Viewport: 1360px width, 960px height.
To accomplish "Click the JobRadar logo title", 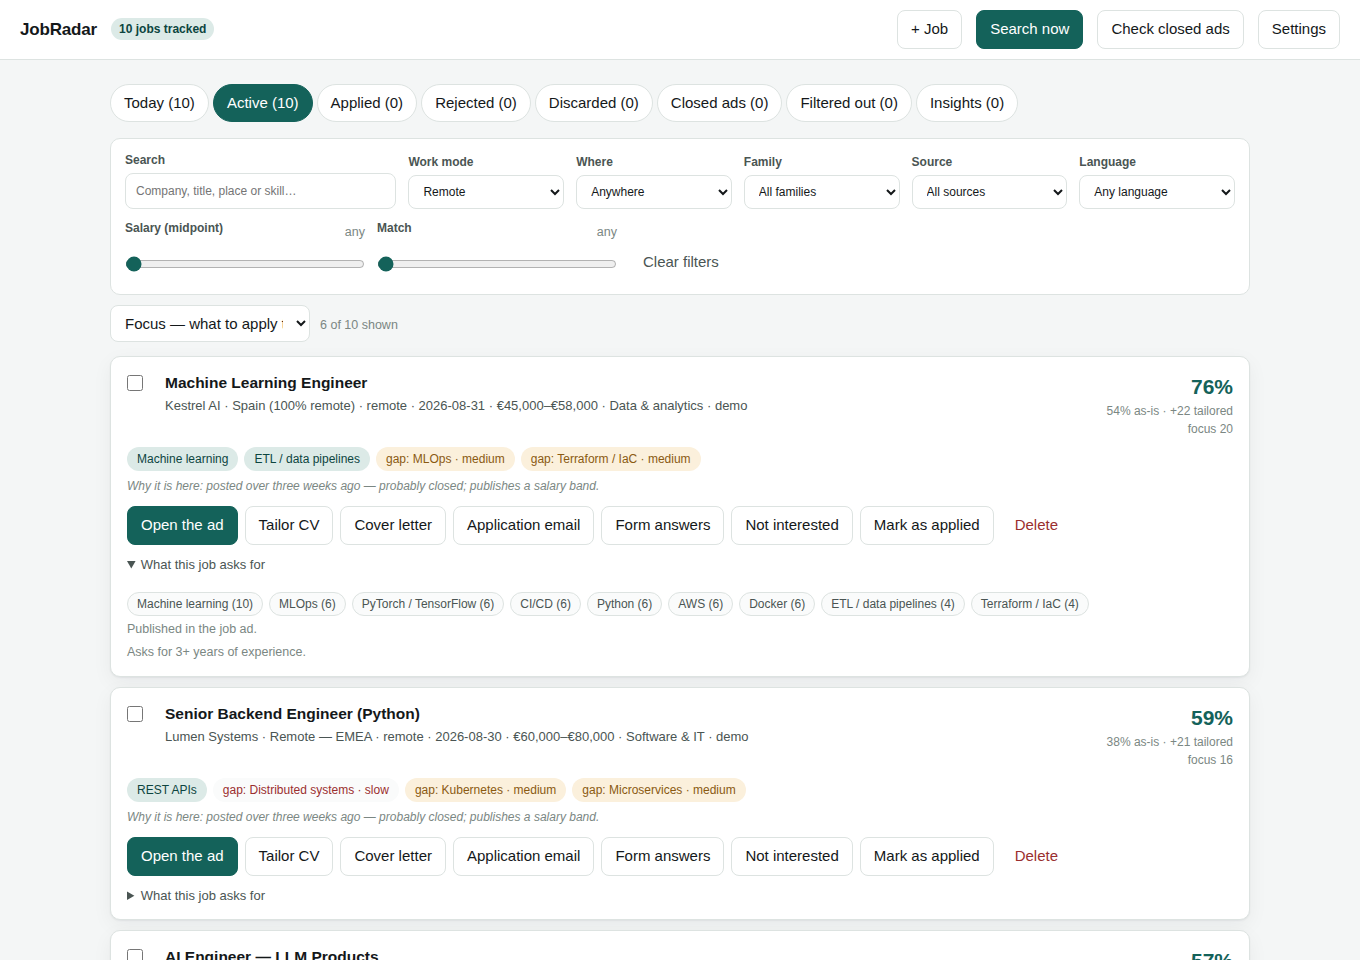I will (58, 29).
